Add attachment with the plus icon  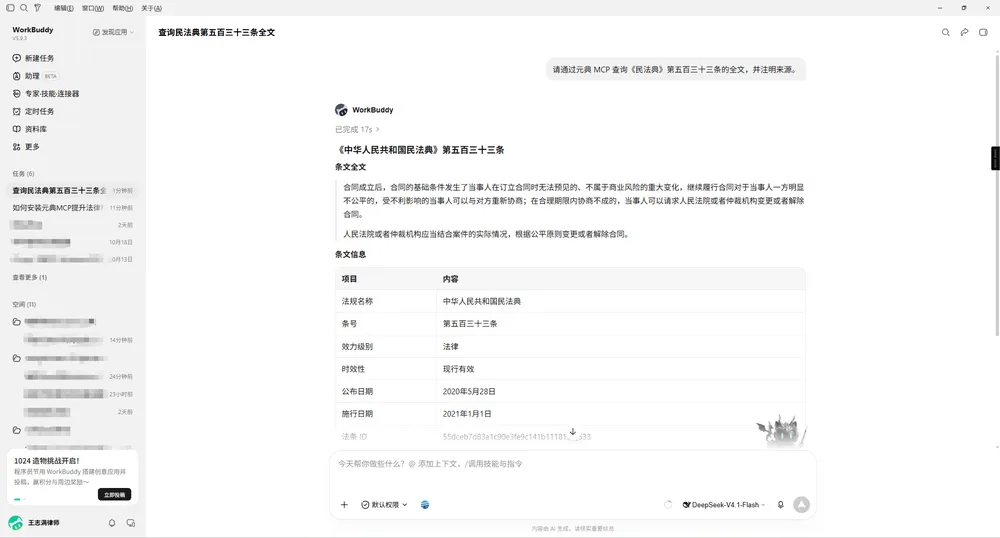(344, 505)
